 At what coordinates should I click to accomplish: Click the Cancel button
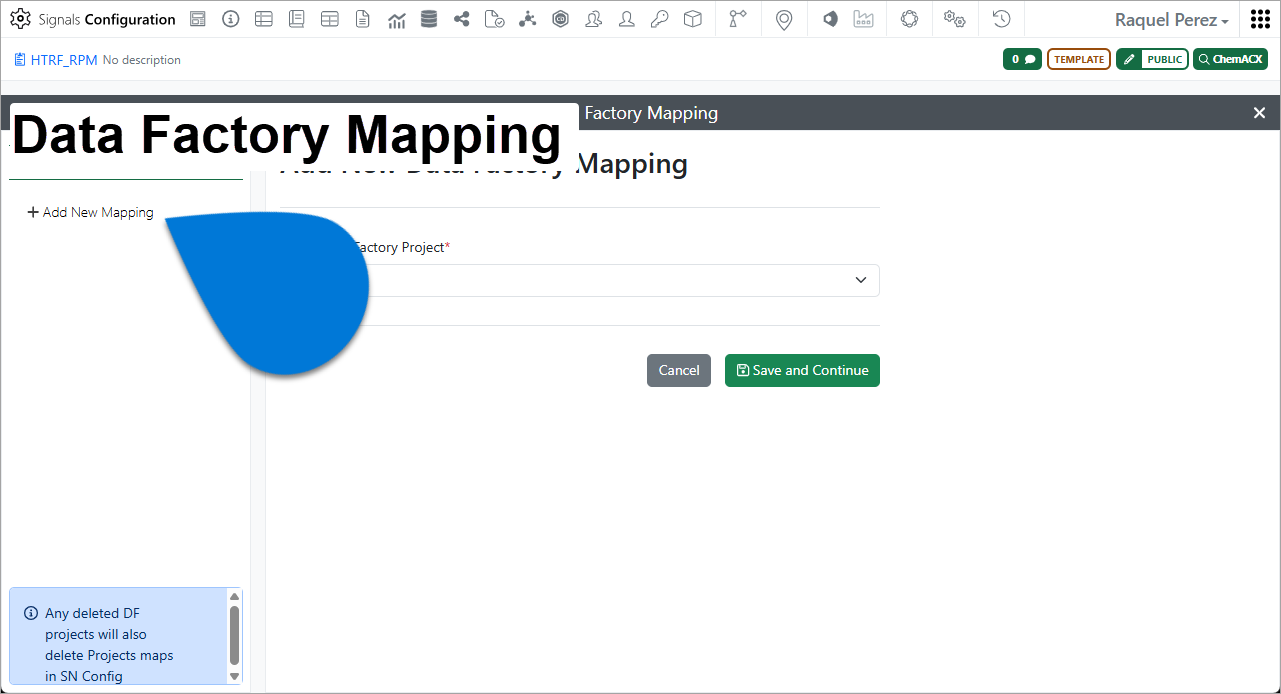[679, 370]
